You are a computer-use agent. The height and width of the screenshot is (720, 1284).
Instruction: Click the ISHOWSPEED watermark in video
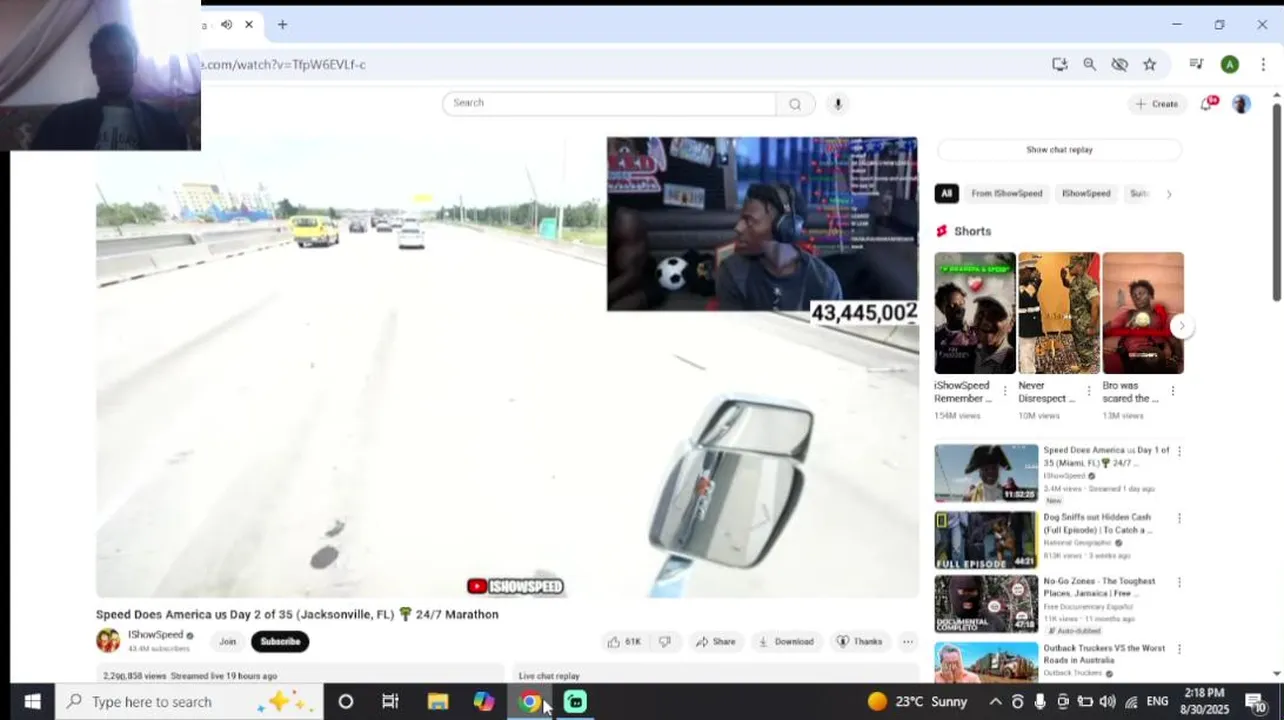(516, 587)
